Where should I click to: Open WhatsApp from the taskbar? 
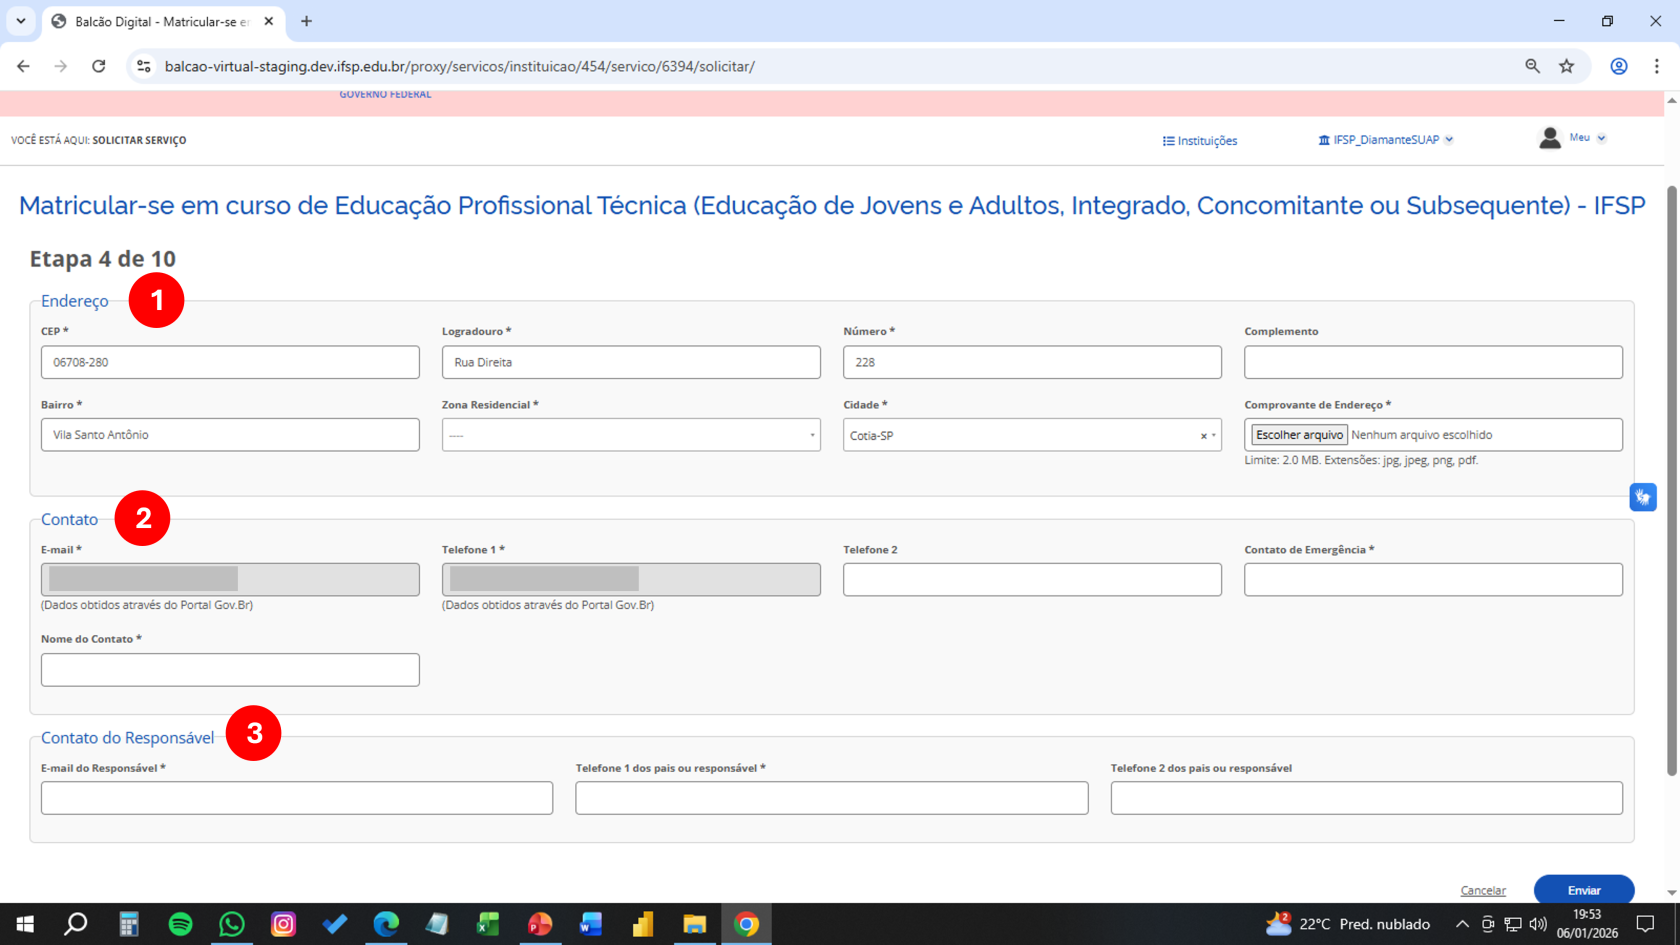(x=231, y=924)
